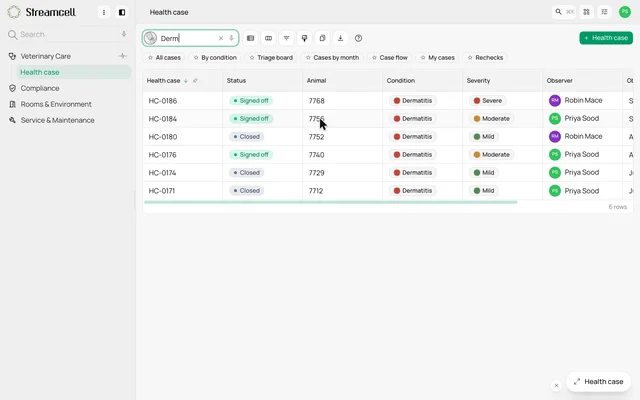Toggle sort arrow in Health case header
The height and width of the screenshot is (400, 640).
pyautogui.click(x=186, y=81)
